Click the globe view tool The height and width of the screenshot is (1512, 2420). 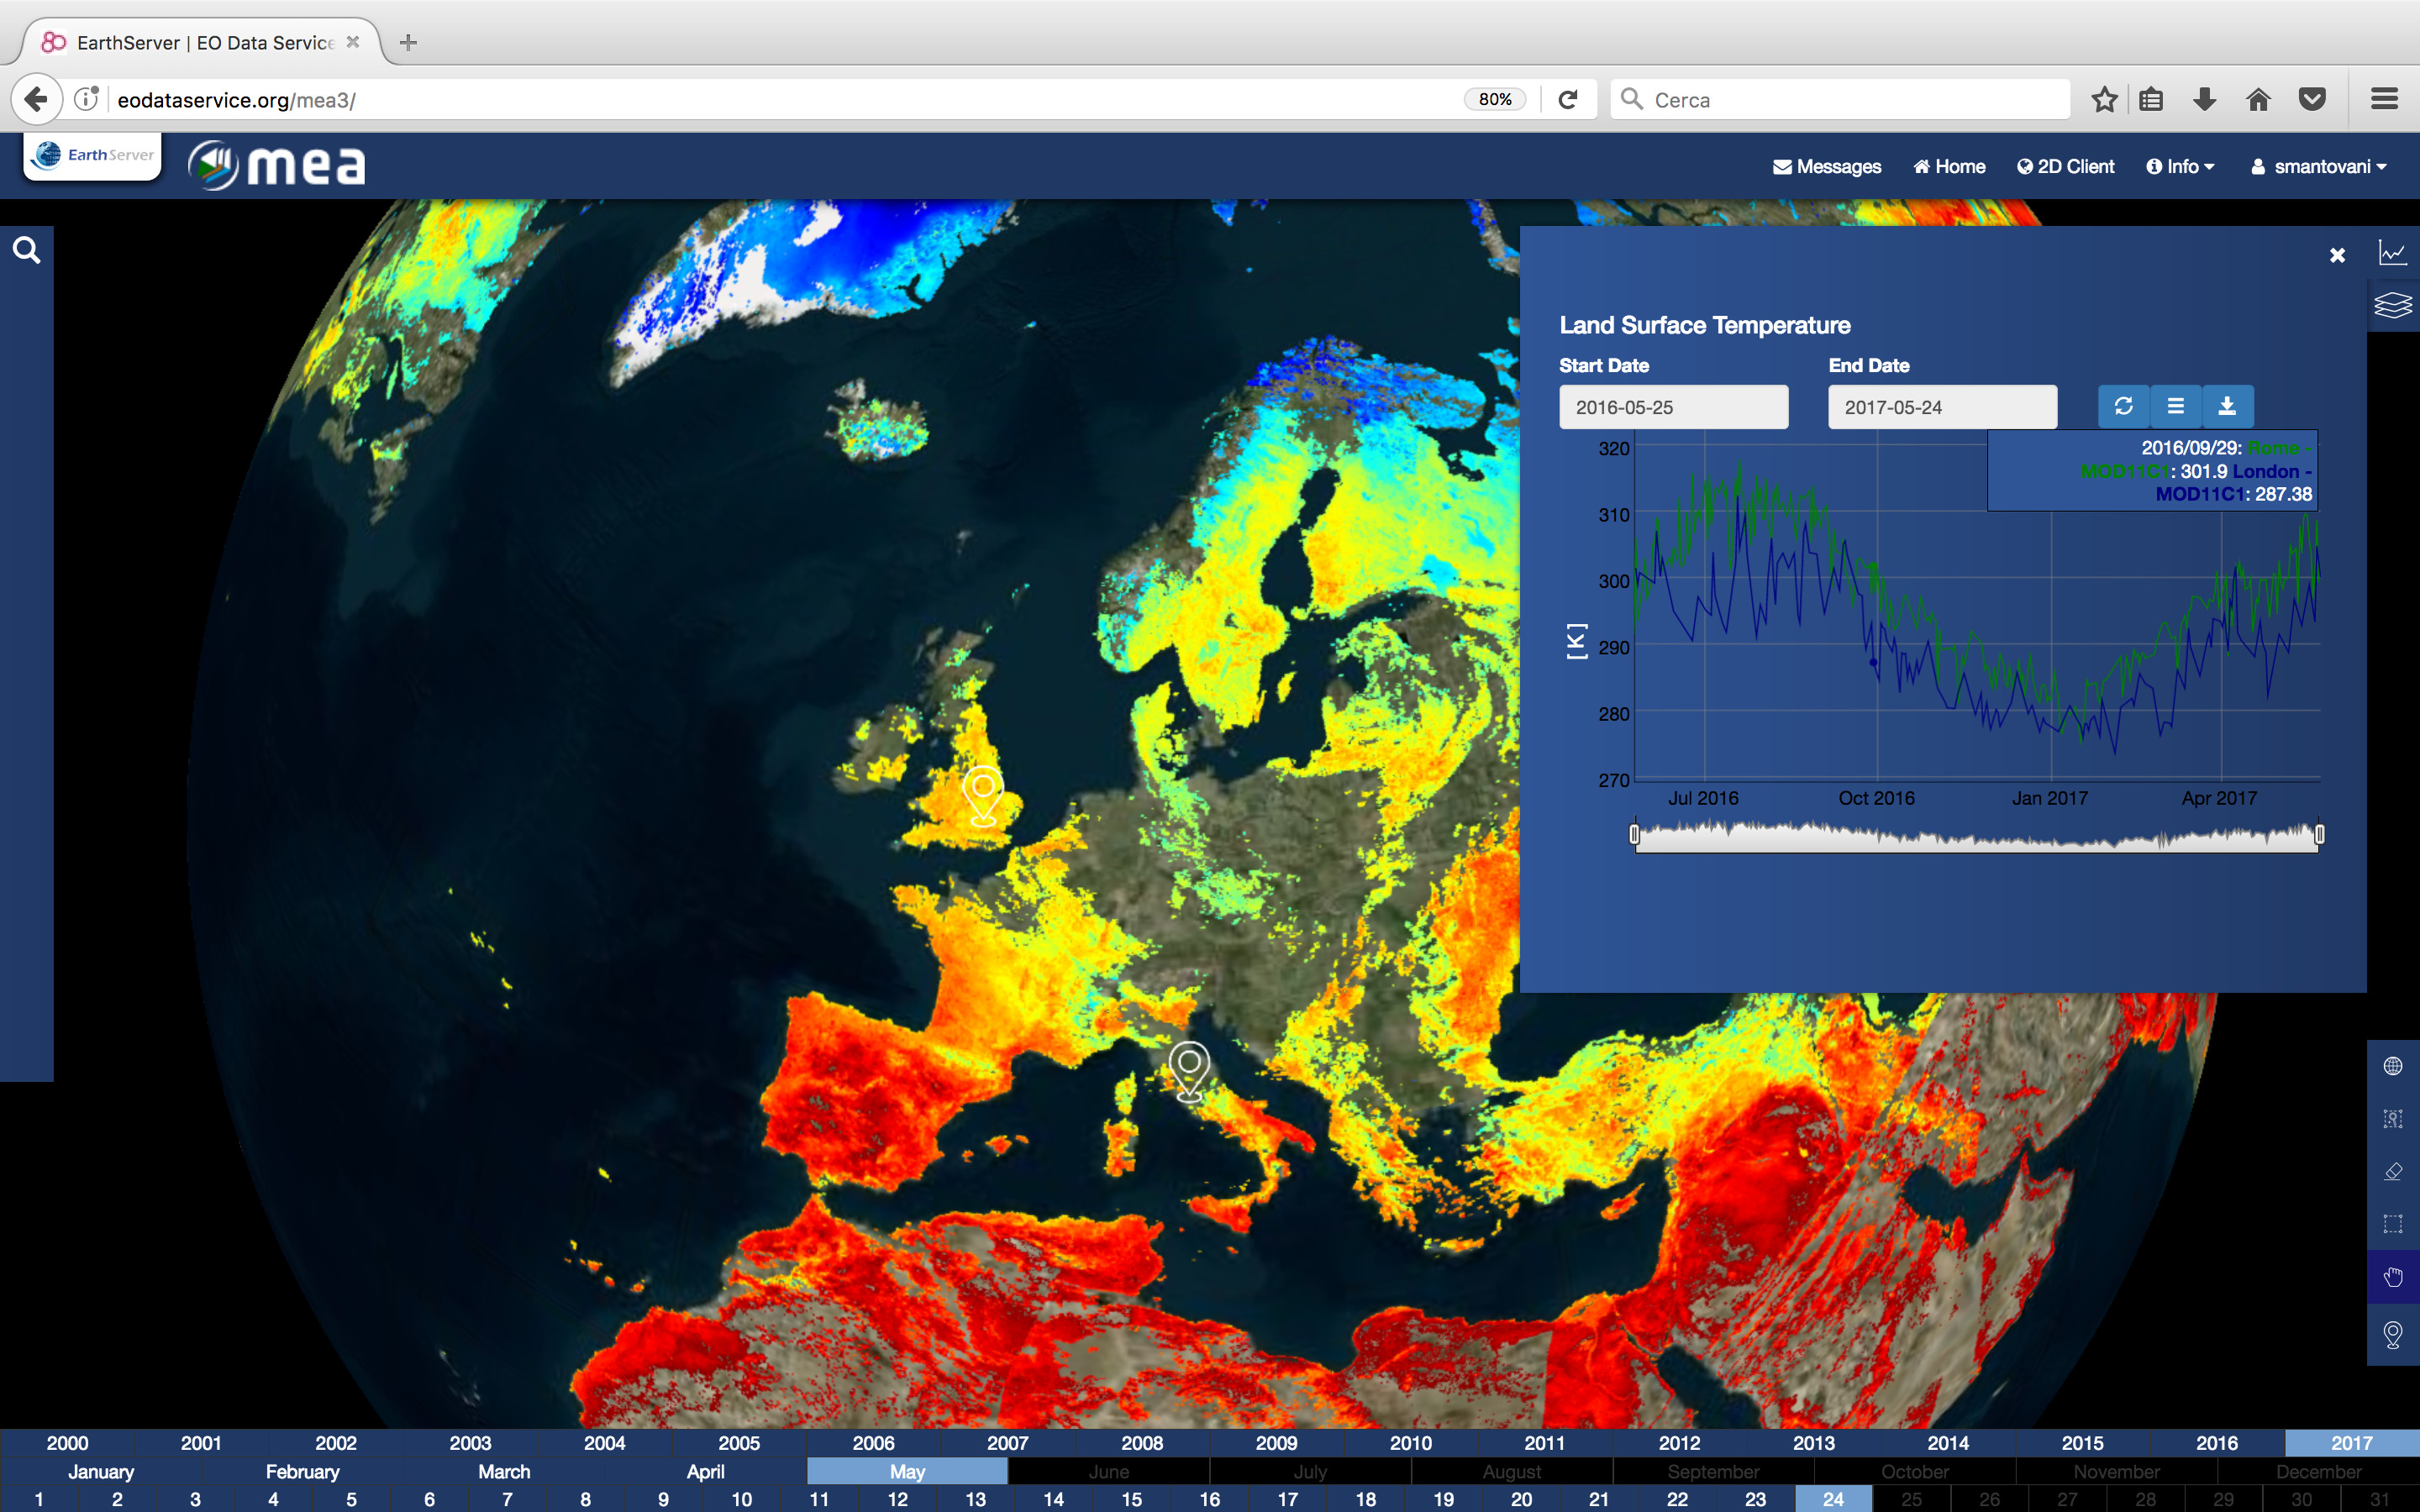2392,1066
